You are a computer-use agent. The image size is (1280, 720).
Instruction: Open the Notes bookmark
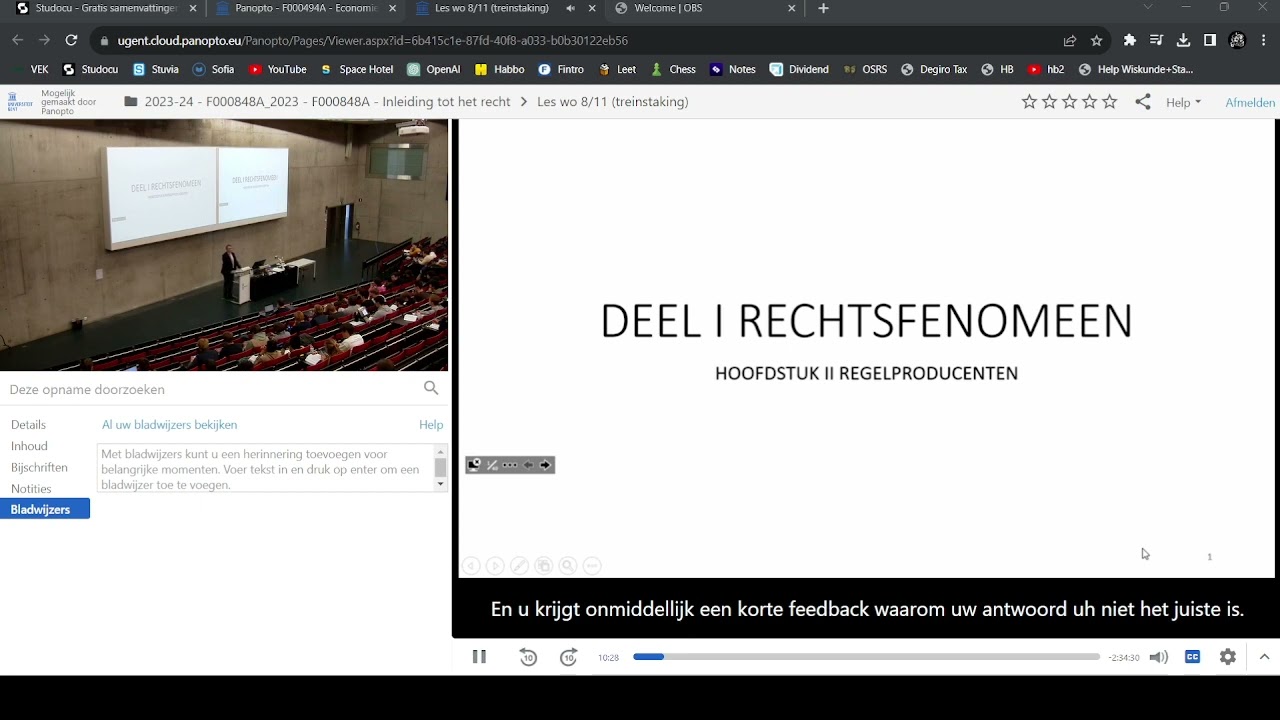tap(732, 70)
